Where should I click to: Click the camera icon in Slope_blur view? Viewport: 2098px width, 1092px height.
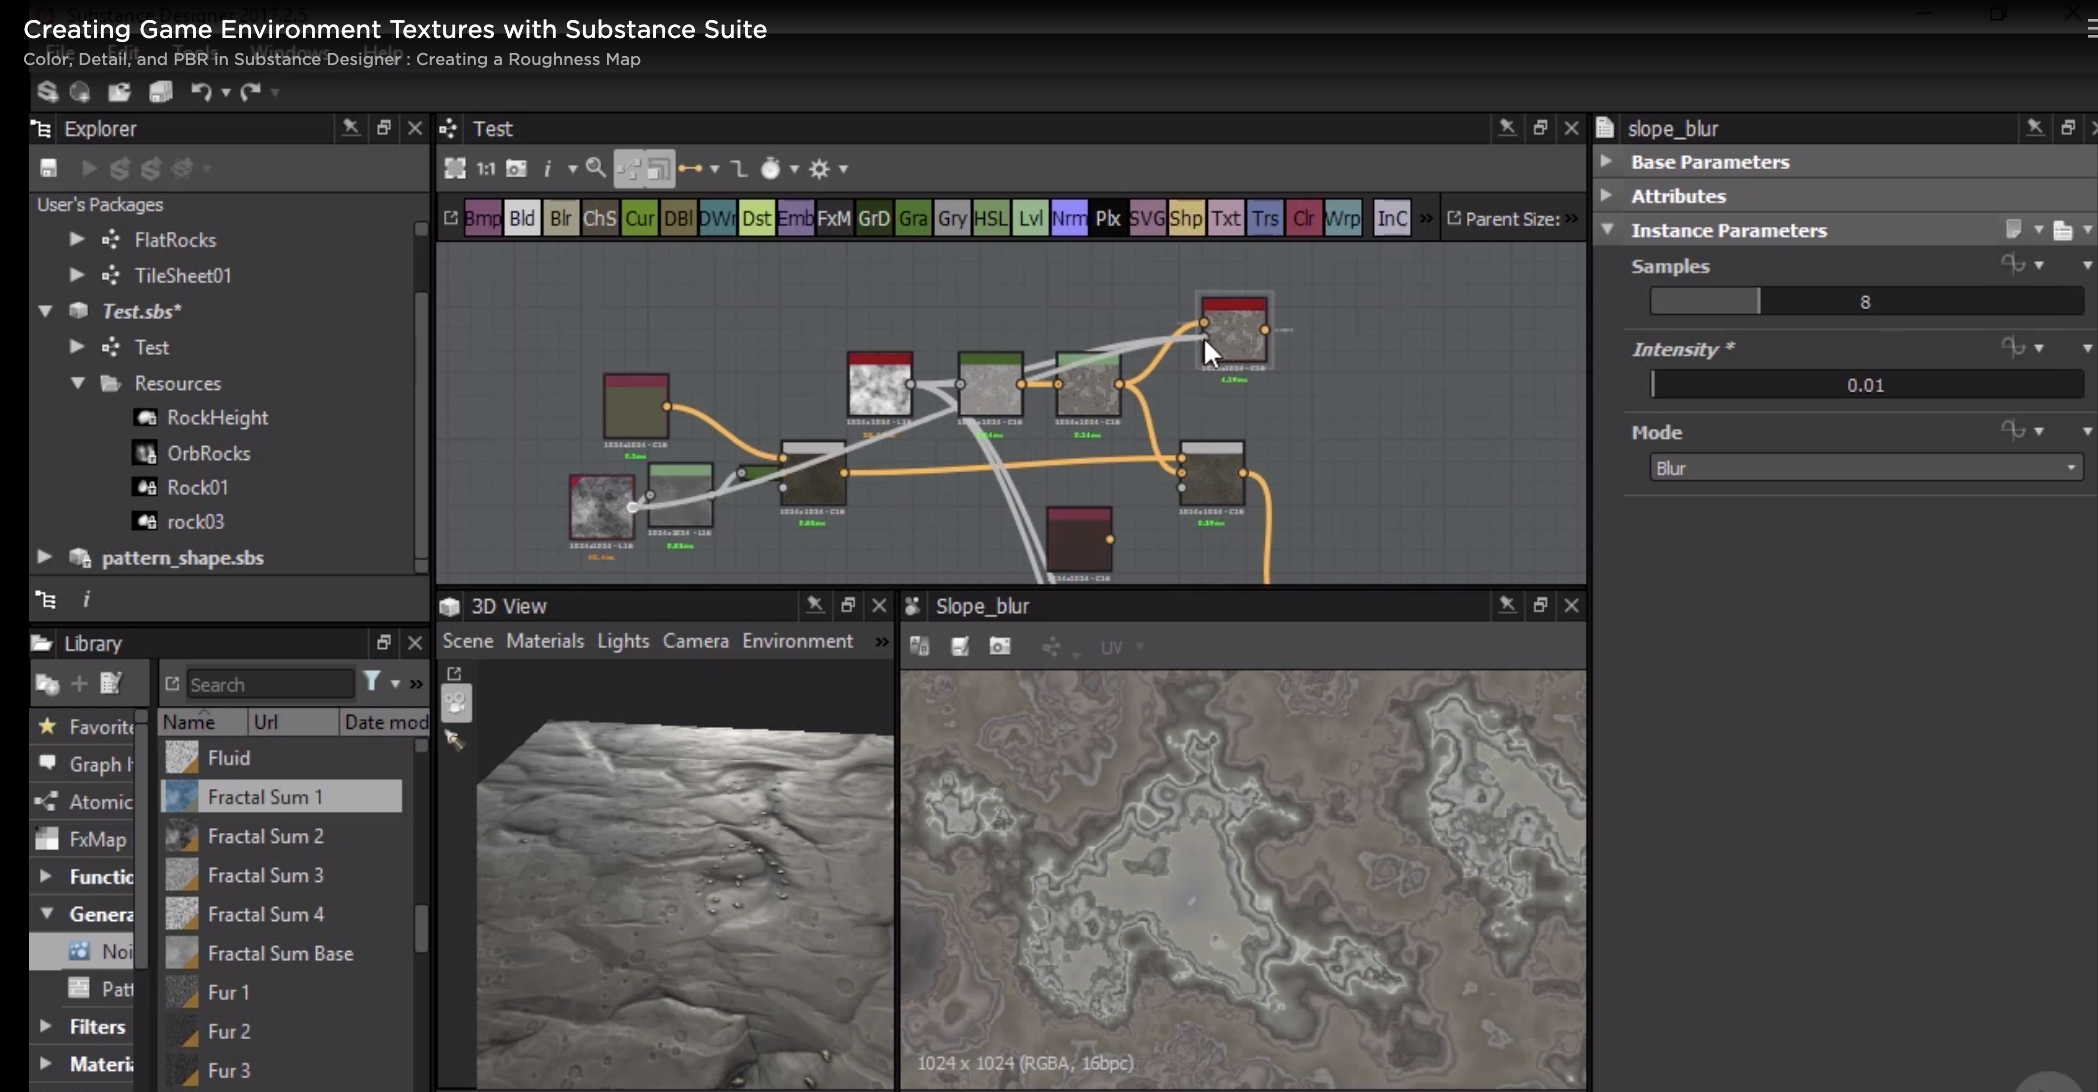1000,647
